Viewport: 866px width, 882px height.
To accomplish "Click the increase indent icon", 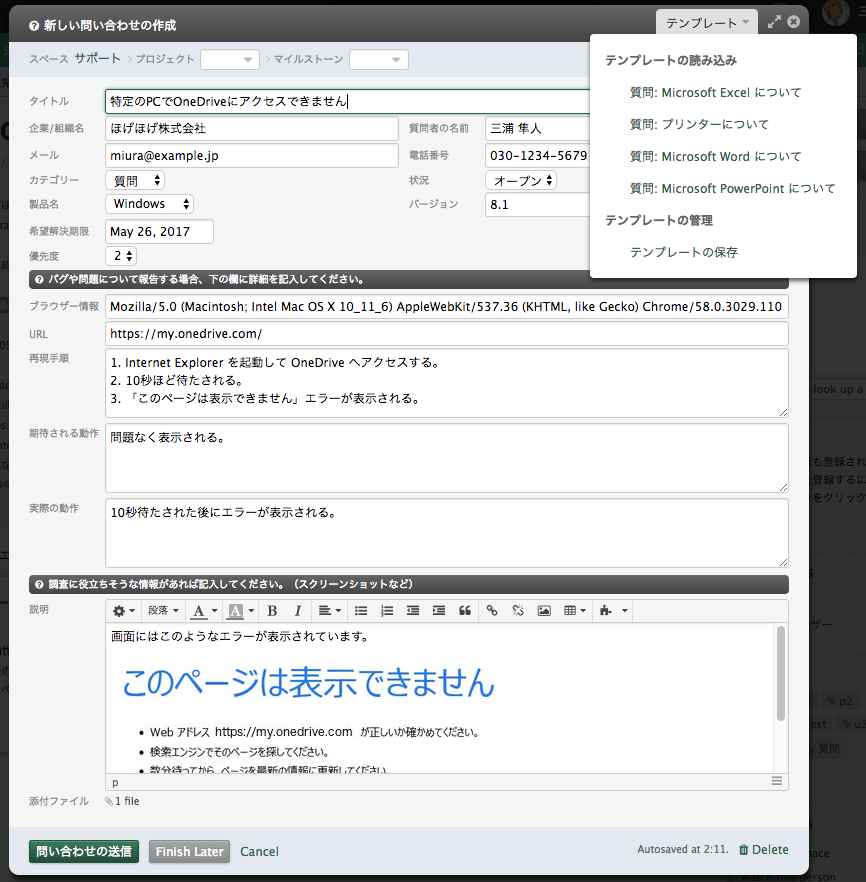I will click(x=439, y=611).
